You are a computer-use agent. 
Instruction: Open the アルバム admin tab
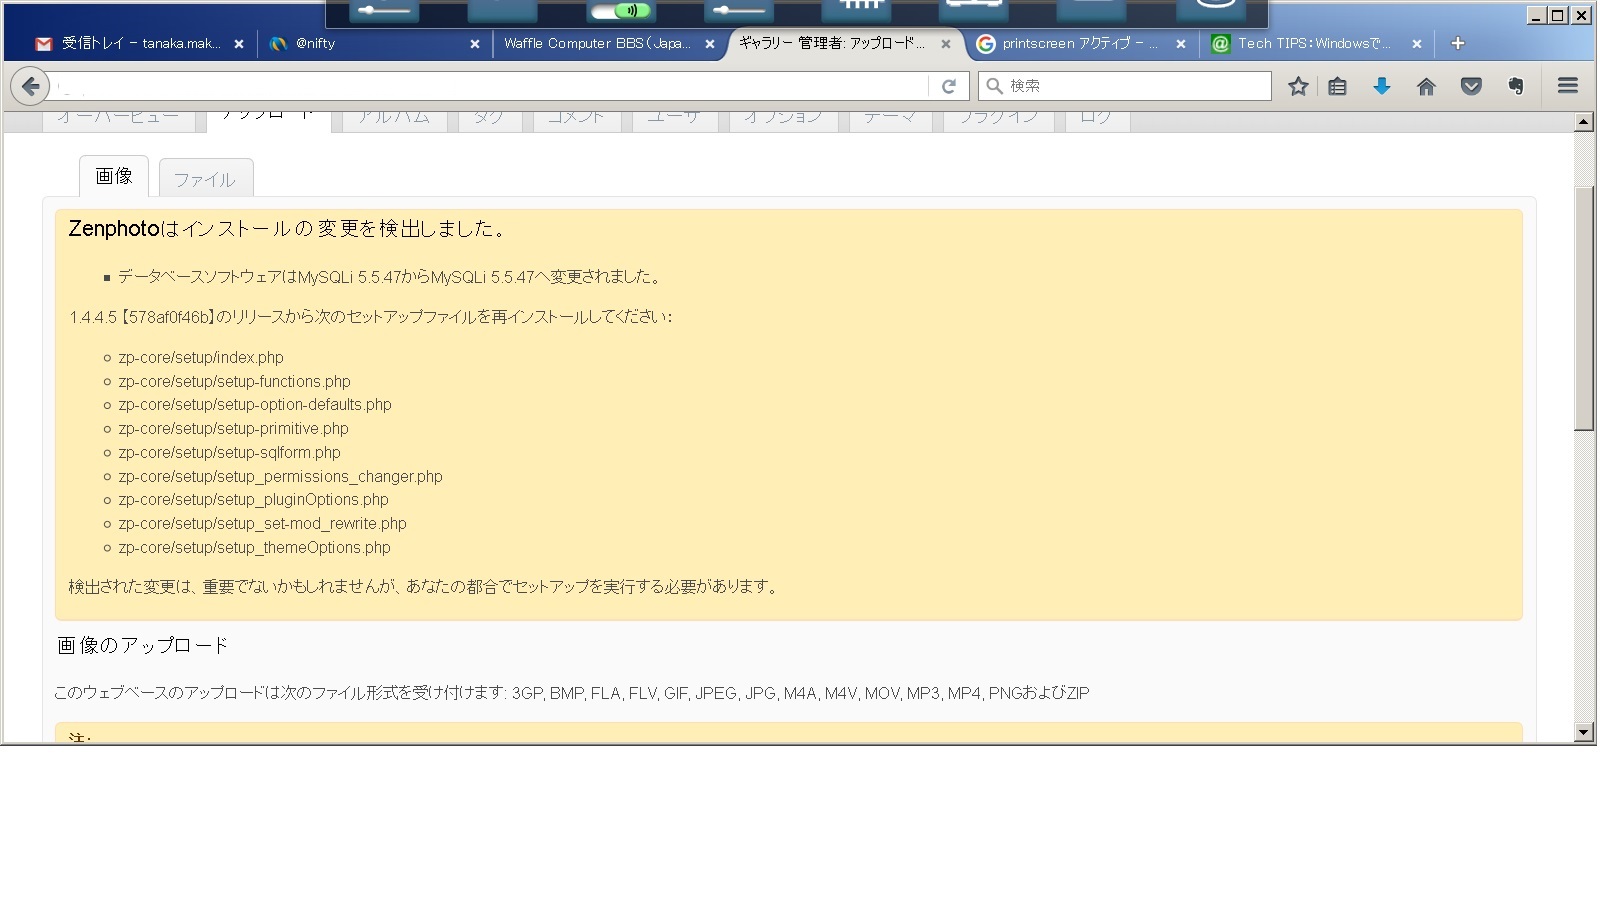(394, 120)
